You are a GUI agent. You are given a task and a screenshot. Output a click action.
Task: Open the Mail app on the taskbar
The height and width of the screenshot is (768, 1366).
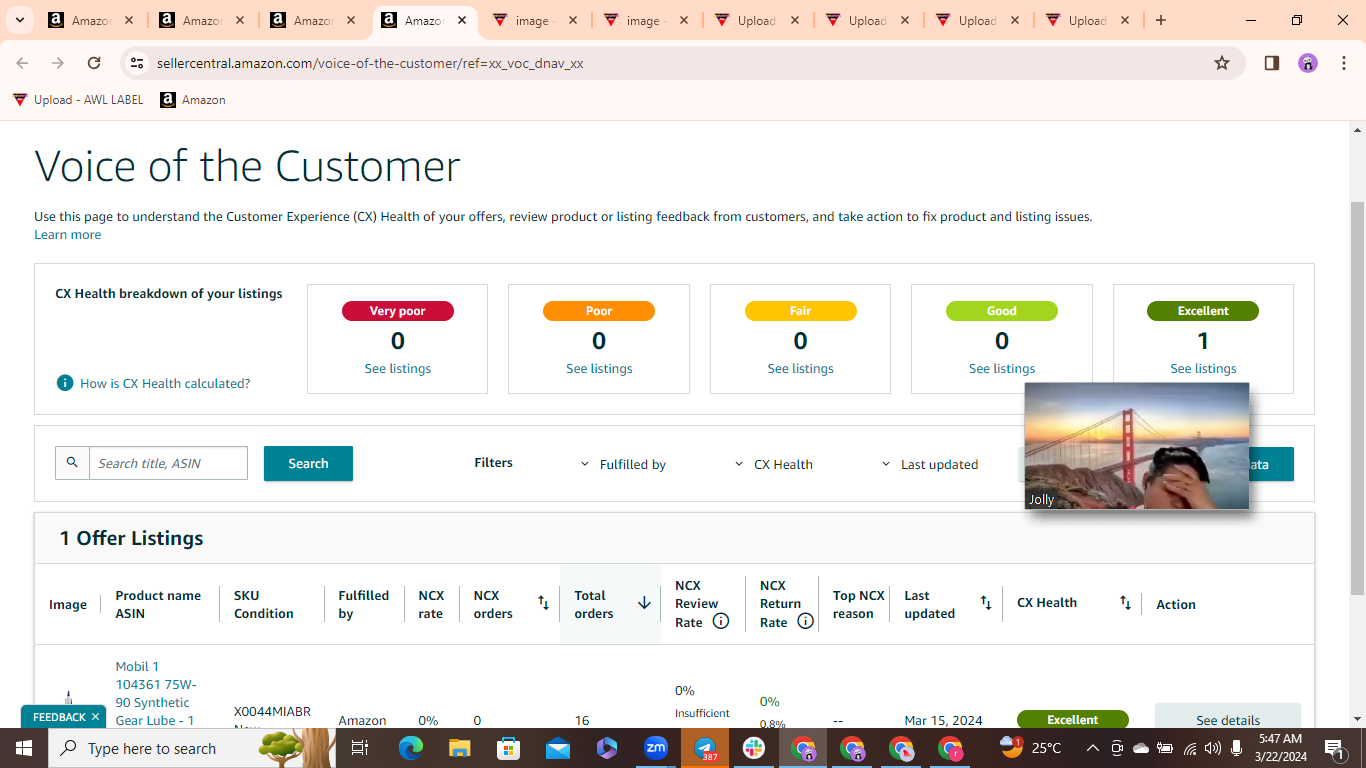558,748
